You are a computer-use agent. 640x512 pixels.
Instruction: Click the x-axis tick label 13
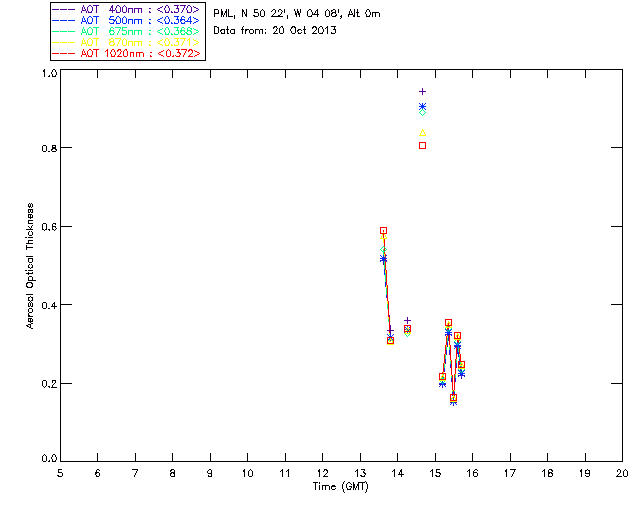coord(360,473)
